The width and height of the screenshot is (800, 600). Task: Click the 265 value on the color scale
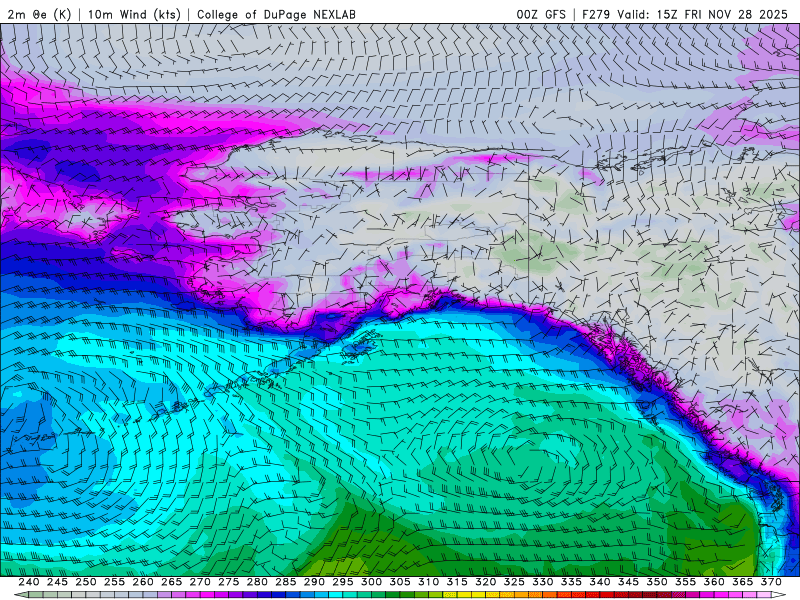[x=171, y=582]
